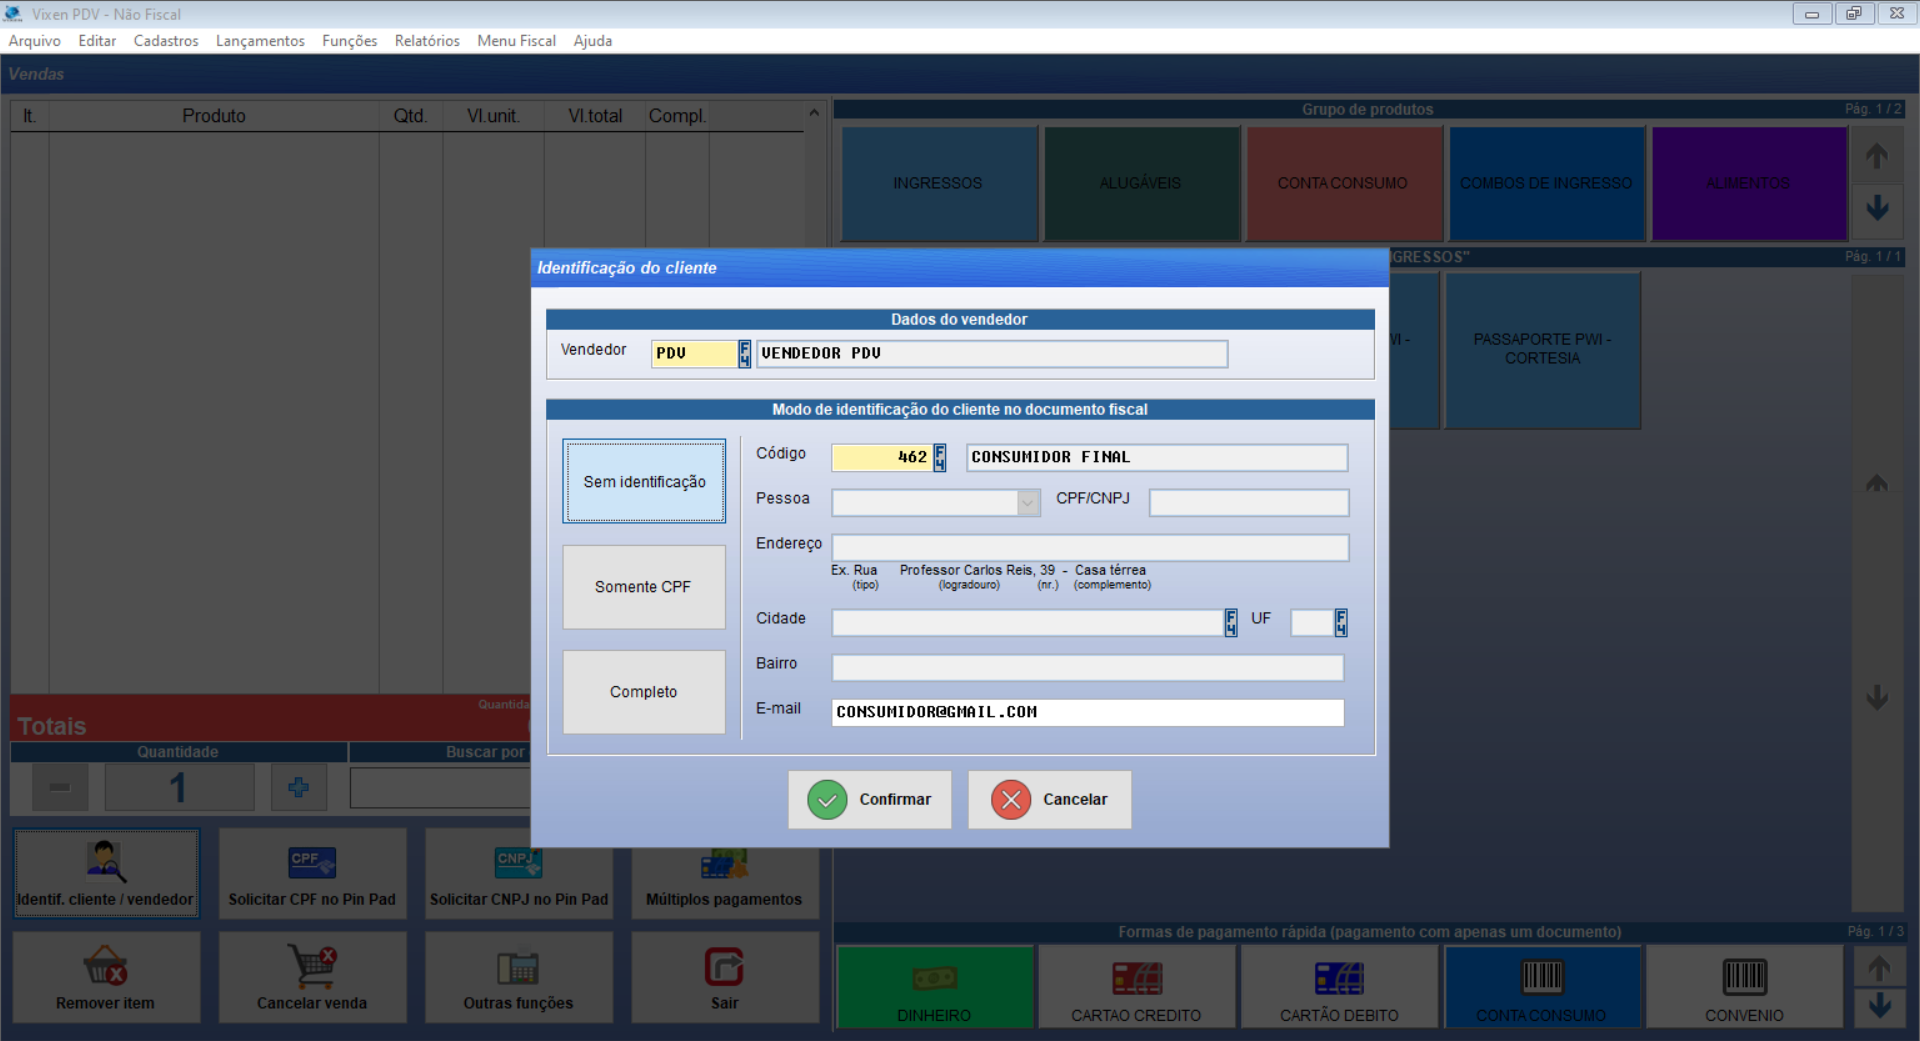This screenshot has width=1920, height=1041.
Task: Click the Remover item basket icon
Action: [105, 966]
